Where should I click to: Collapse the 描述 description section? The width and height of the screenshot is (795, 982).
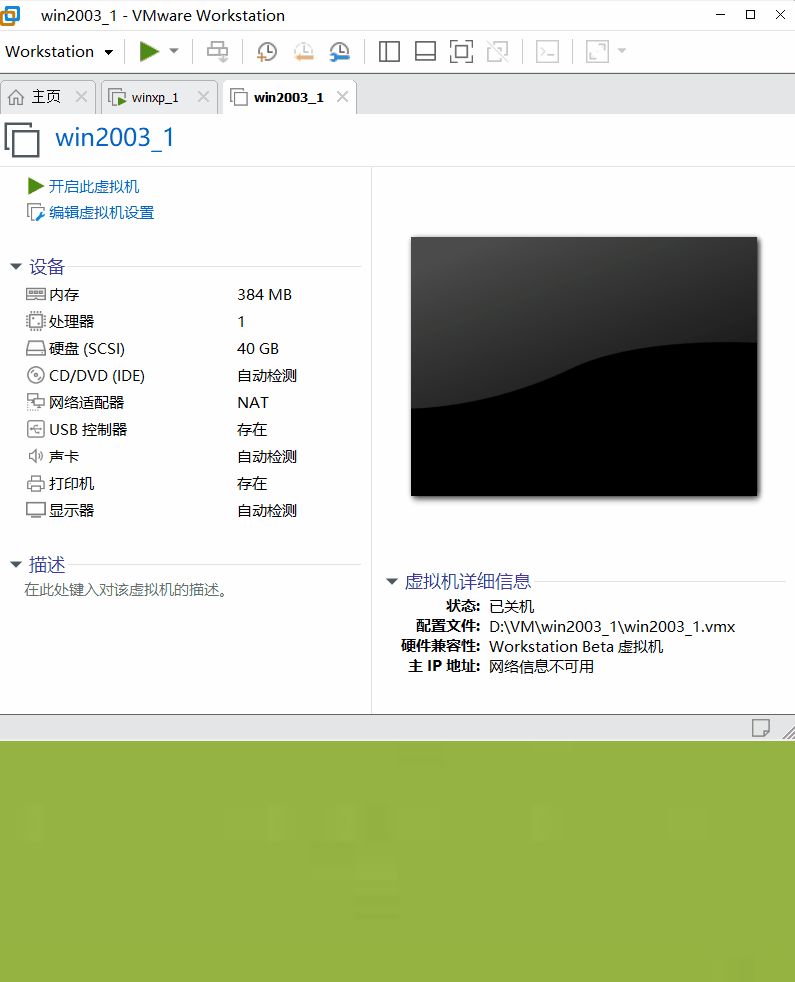[16, 565]
